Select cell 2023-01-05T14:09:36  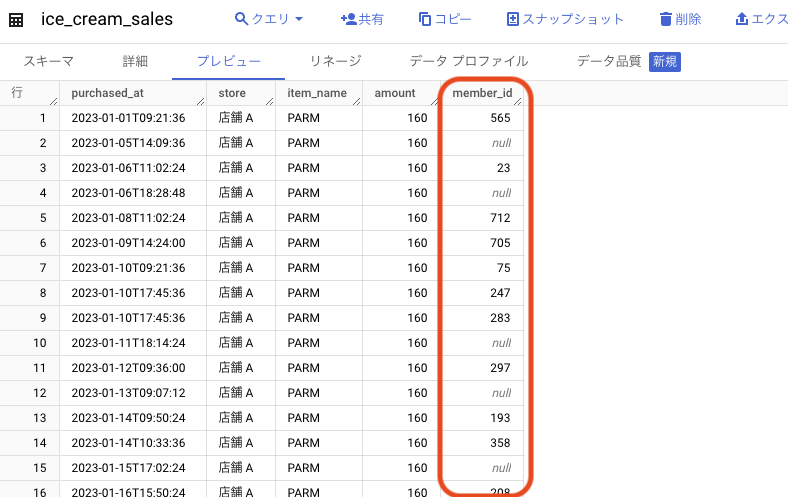coord(128,143)
